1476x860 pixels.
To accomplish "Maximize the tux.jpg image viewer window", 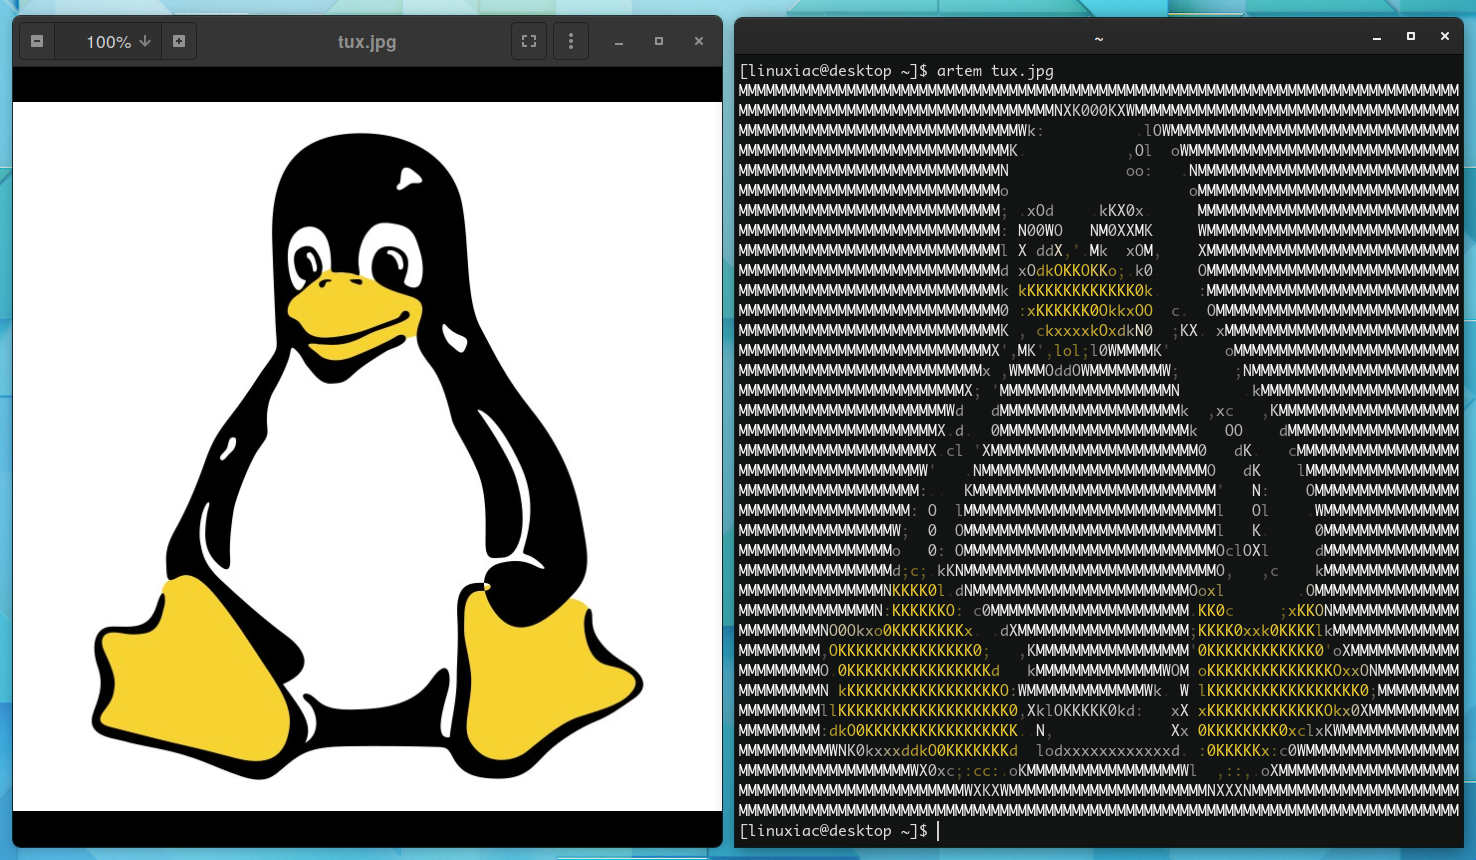I will point(659,41).
